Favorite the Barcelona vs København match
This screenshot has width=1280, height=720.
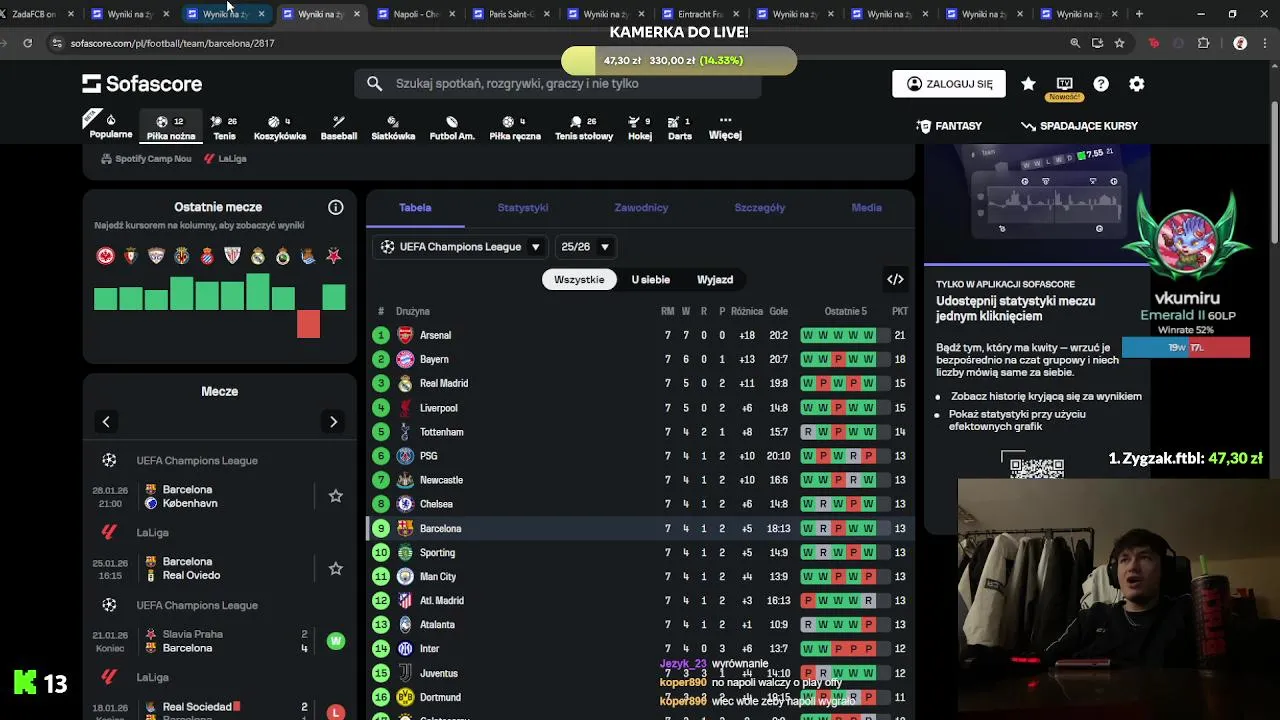(336, 496)
